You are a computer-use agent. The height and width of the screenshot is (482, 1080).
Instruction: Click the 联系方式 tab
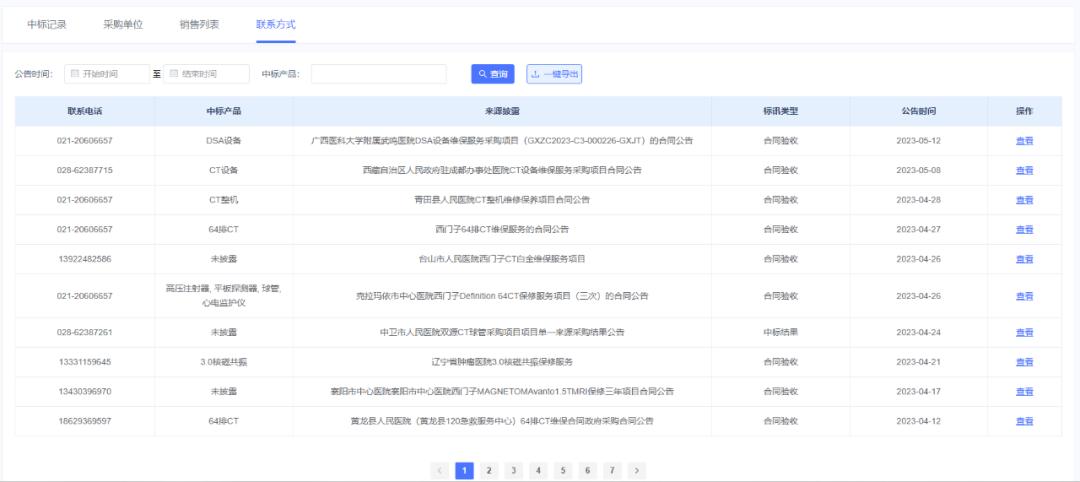276,24
